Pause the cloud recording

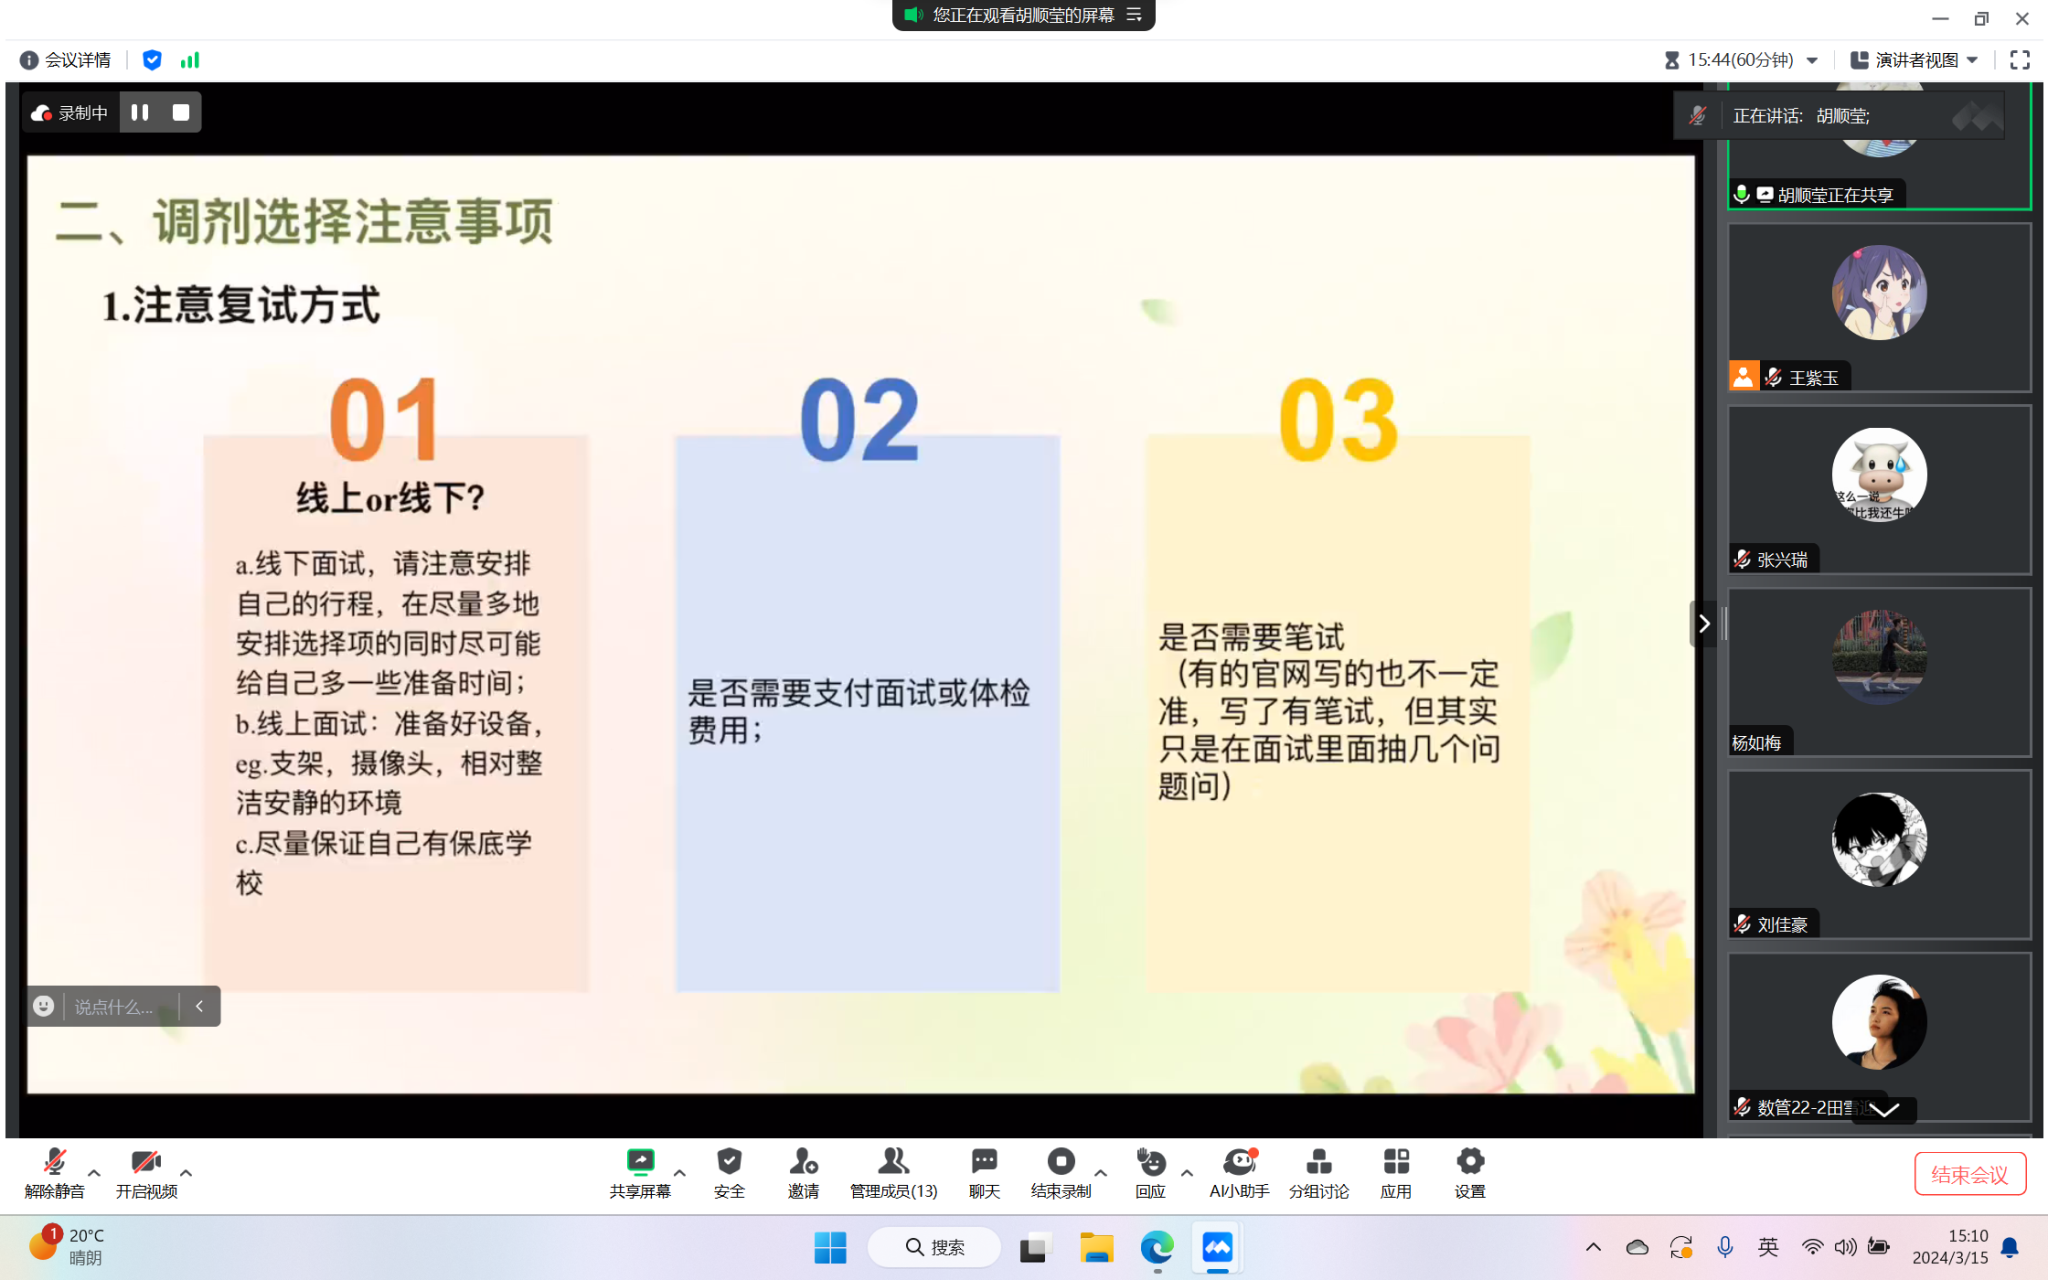click(x=140, y=112)
